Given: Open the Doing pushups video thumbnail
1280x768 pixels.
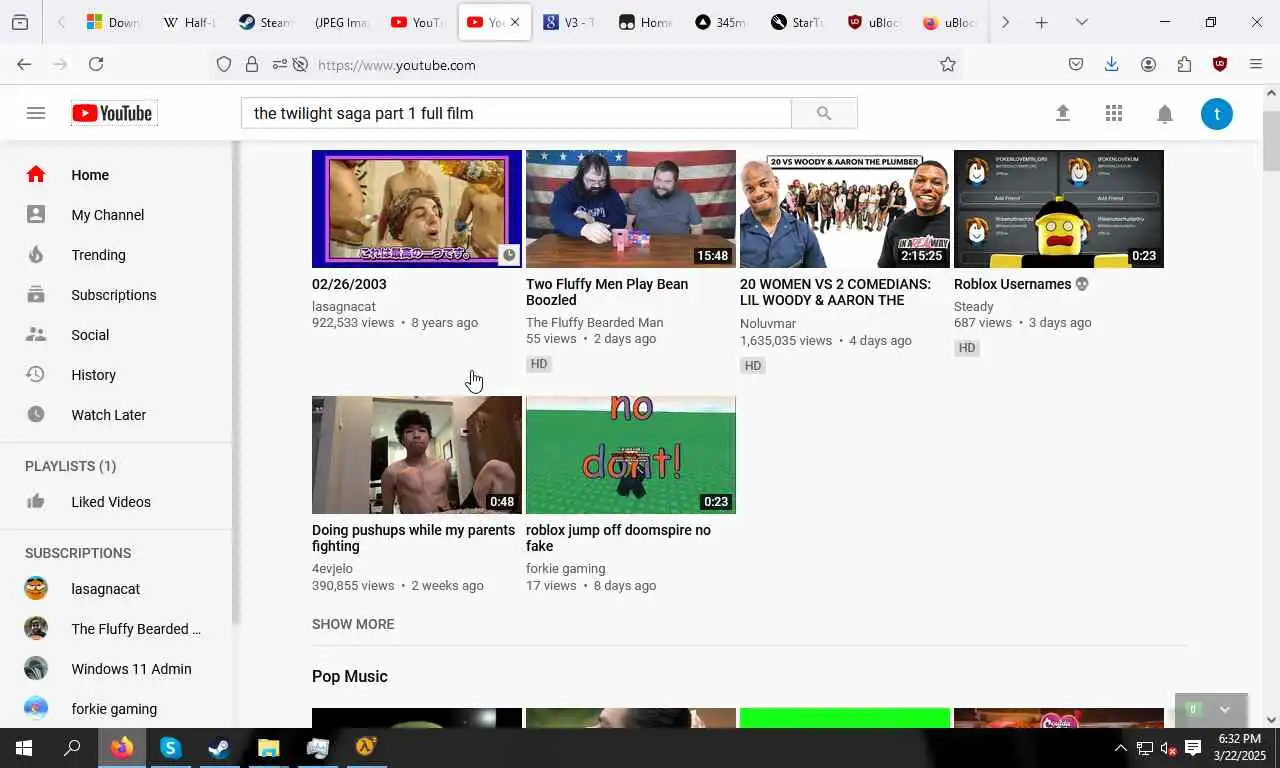Looking at the screenshot, I should click(417, 455).
